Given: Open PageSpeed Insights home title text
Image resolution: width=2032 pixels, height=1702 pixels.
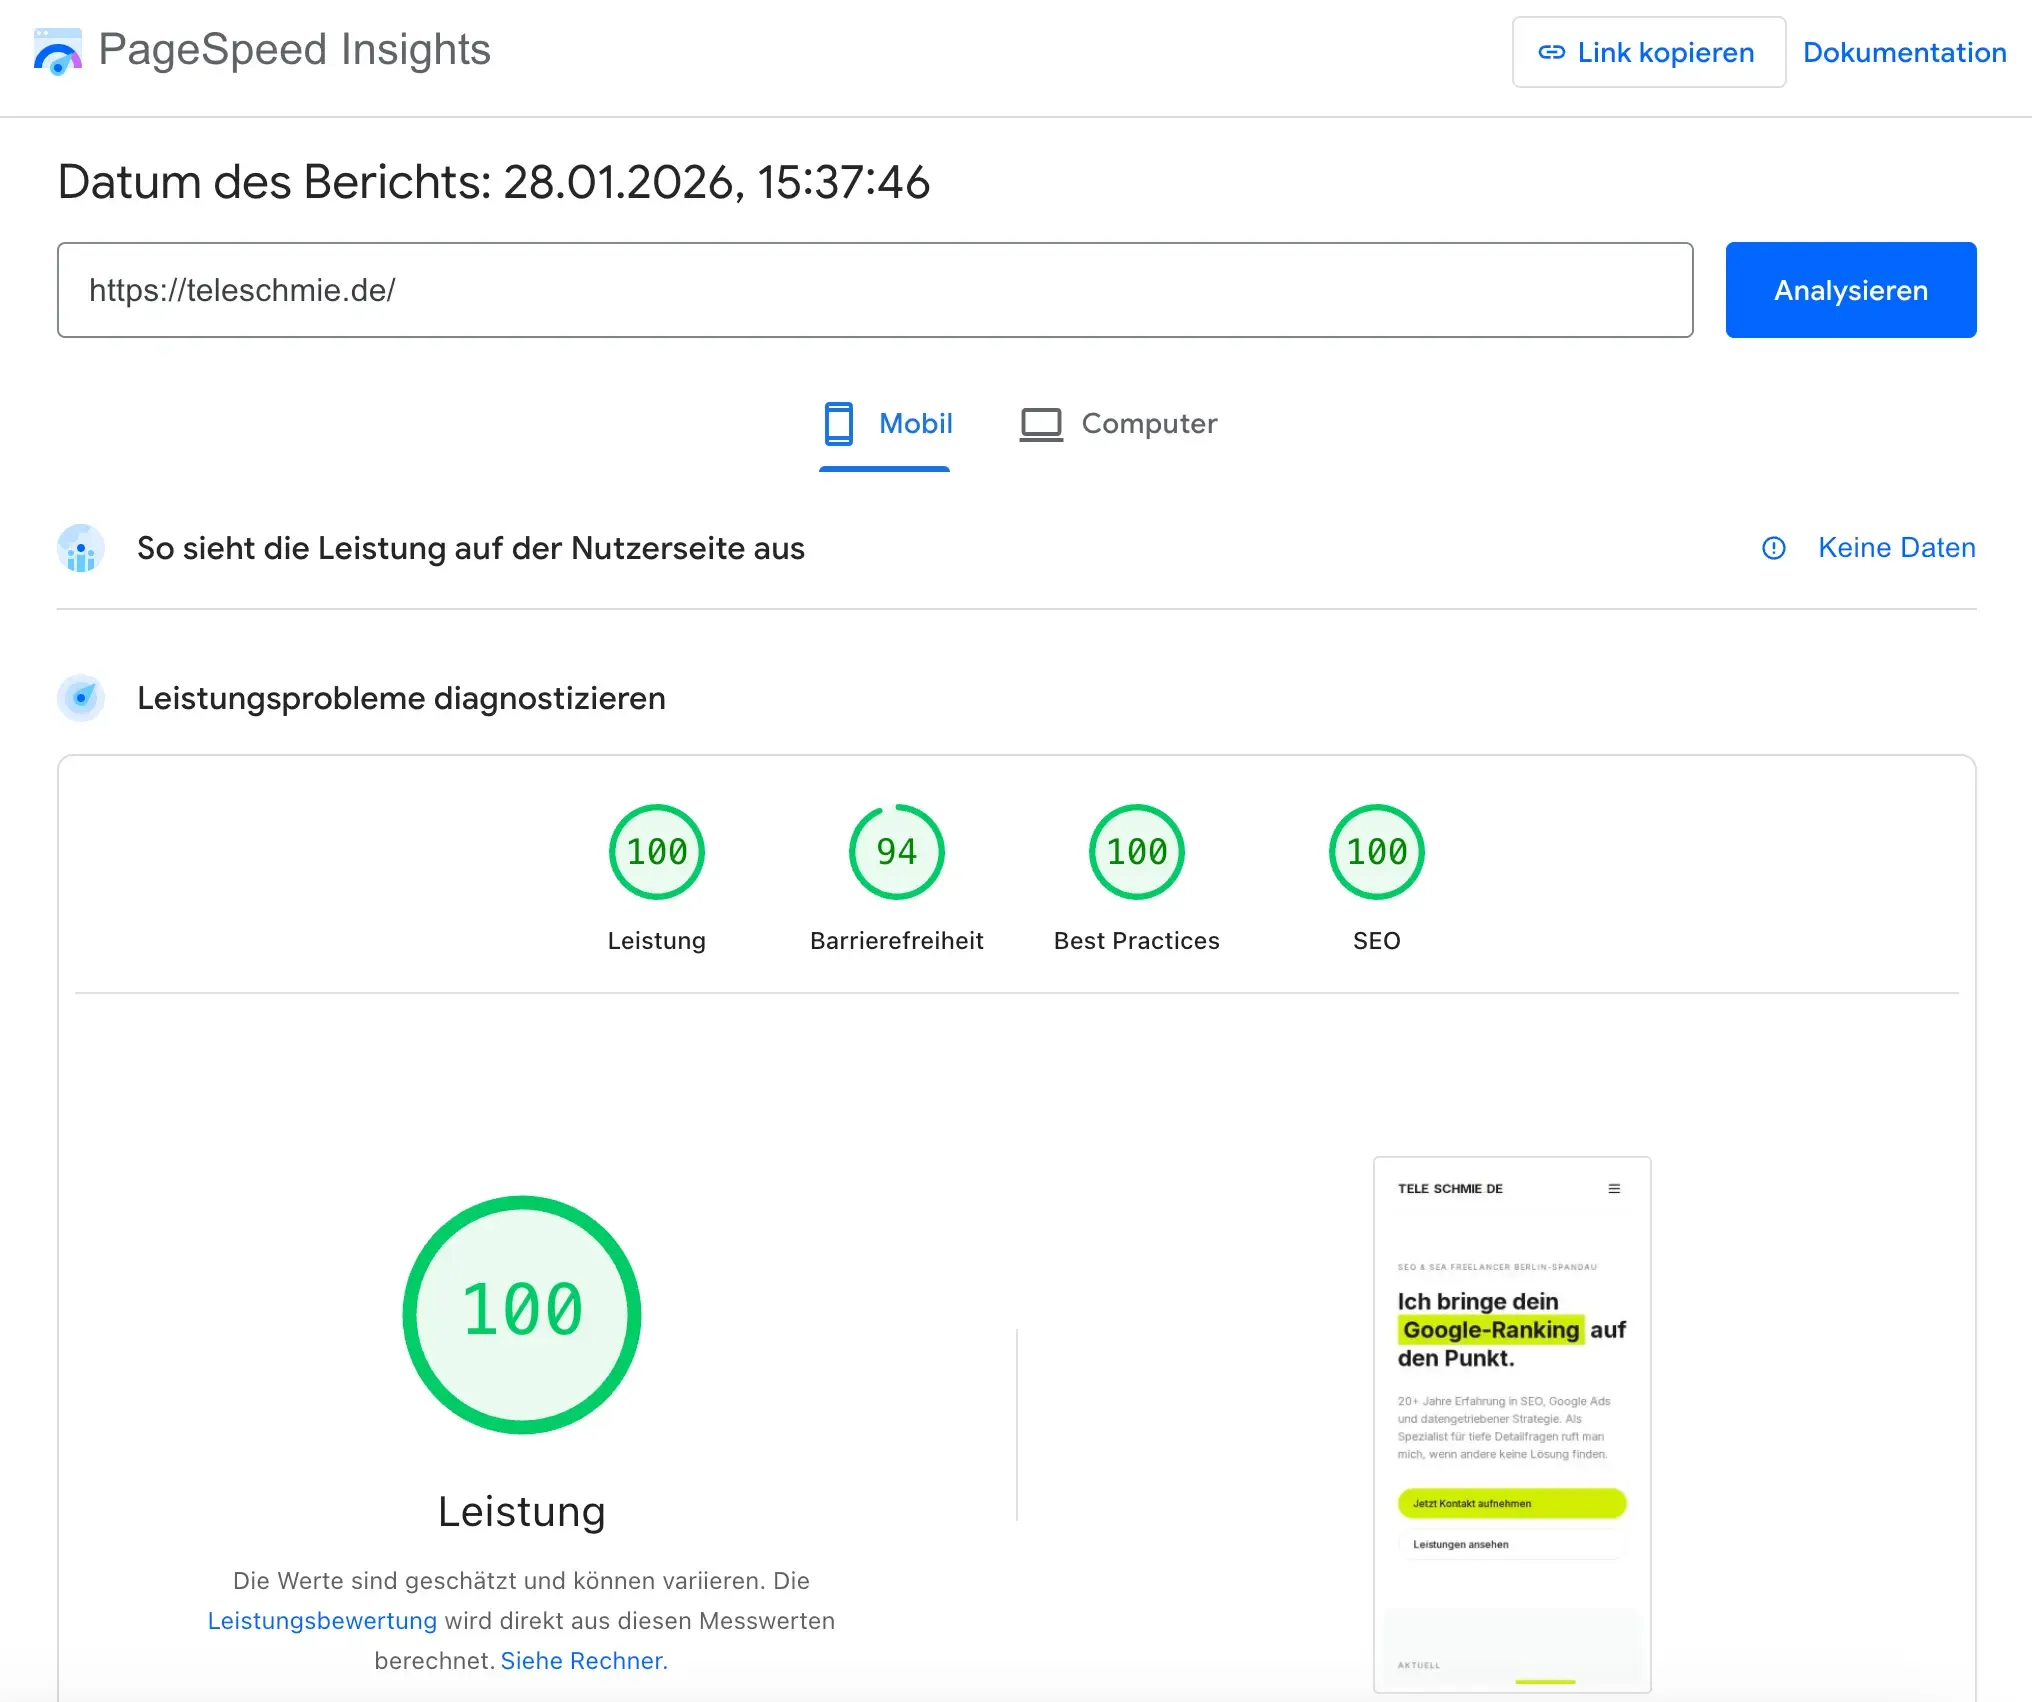Looking at the screenshot, I should point(294,50).
